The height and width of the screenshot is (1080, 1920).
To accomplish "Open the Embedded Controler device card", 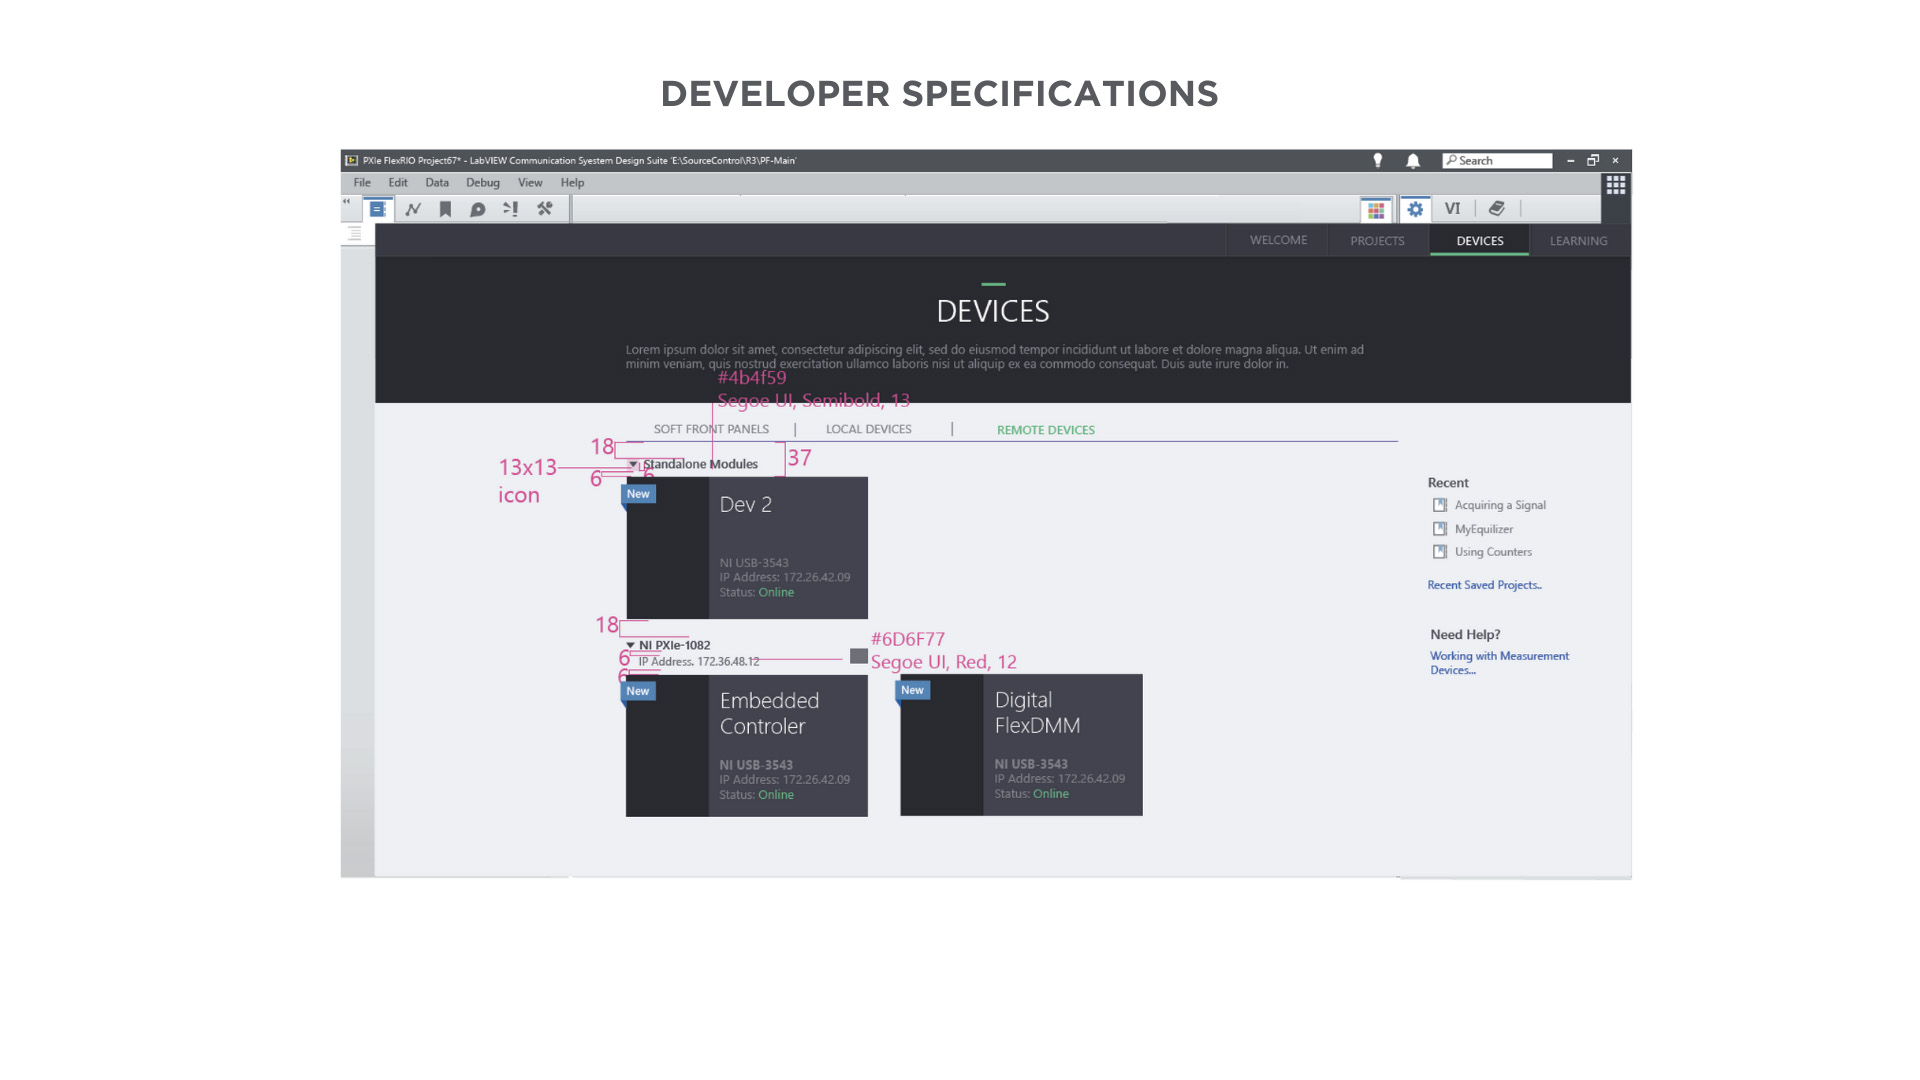I will tap(747, 746).
